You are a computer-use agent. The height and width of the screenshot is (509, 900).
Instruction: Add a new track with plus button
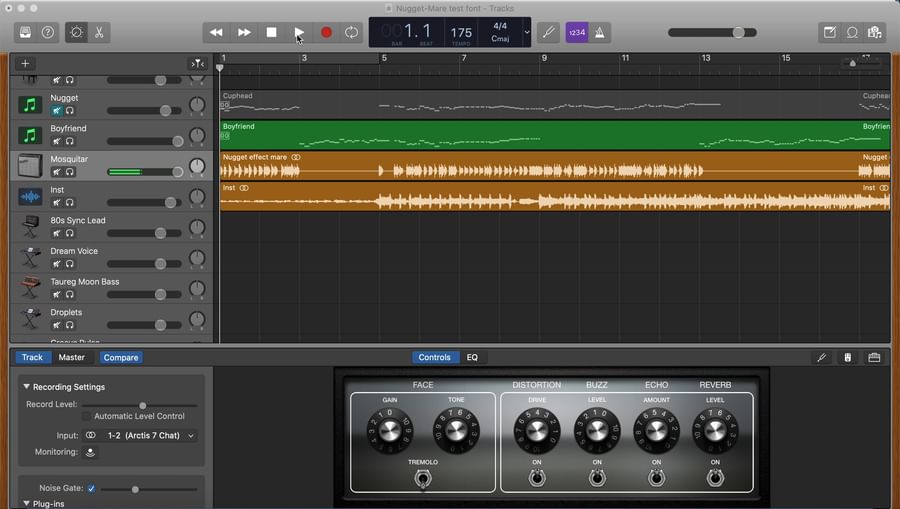point(25,64)
